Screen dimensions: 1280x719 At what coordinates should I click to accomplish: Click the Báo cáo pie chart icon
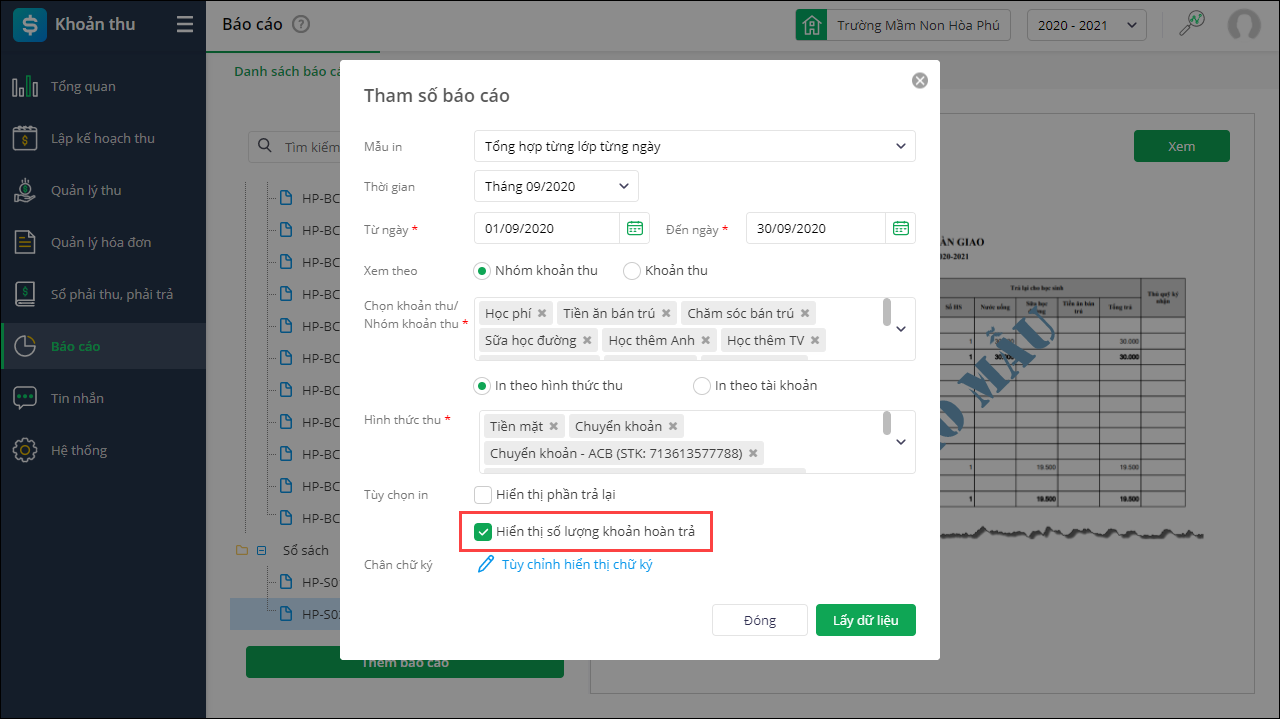coord(25,346)
